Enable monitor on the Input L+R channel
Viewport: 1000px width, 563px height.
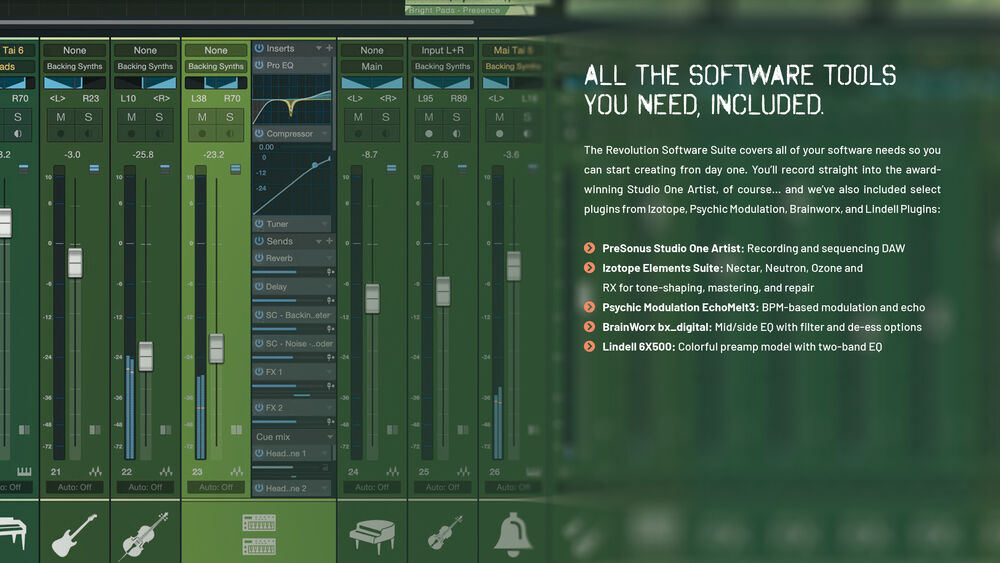457,133
